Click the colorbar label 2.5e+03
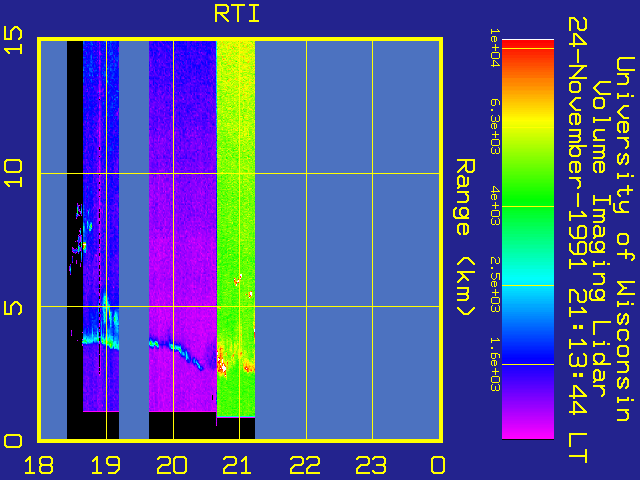This screenshot has width=640, height=480. [494, 285]
